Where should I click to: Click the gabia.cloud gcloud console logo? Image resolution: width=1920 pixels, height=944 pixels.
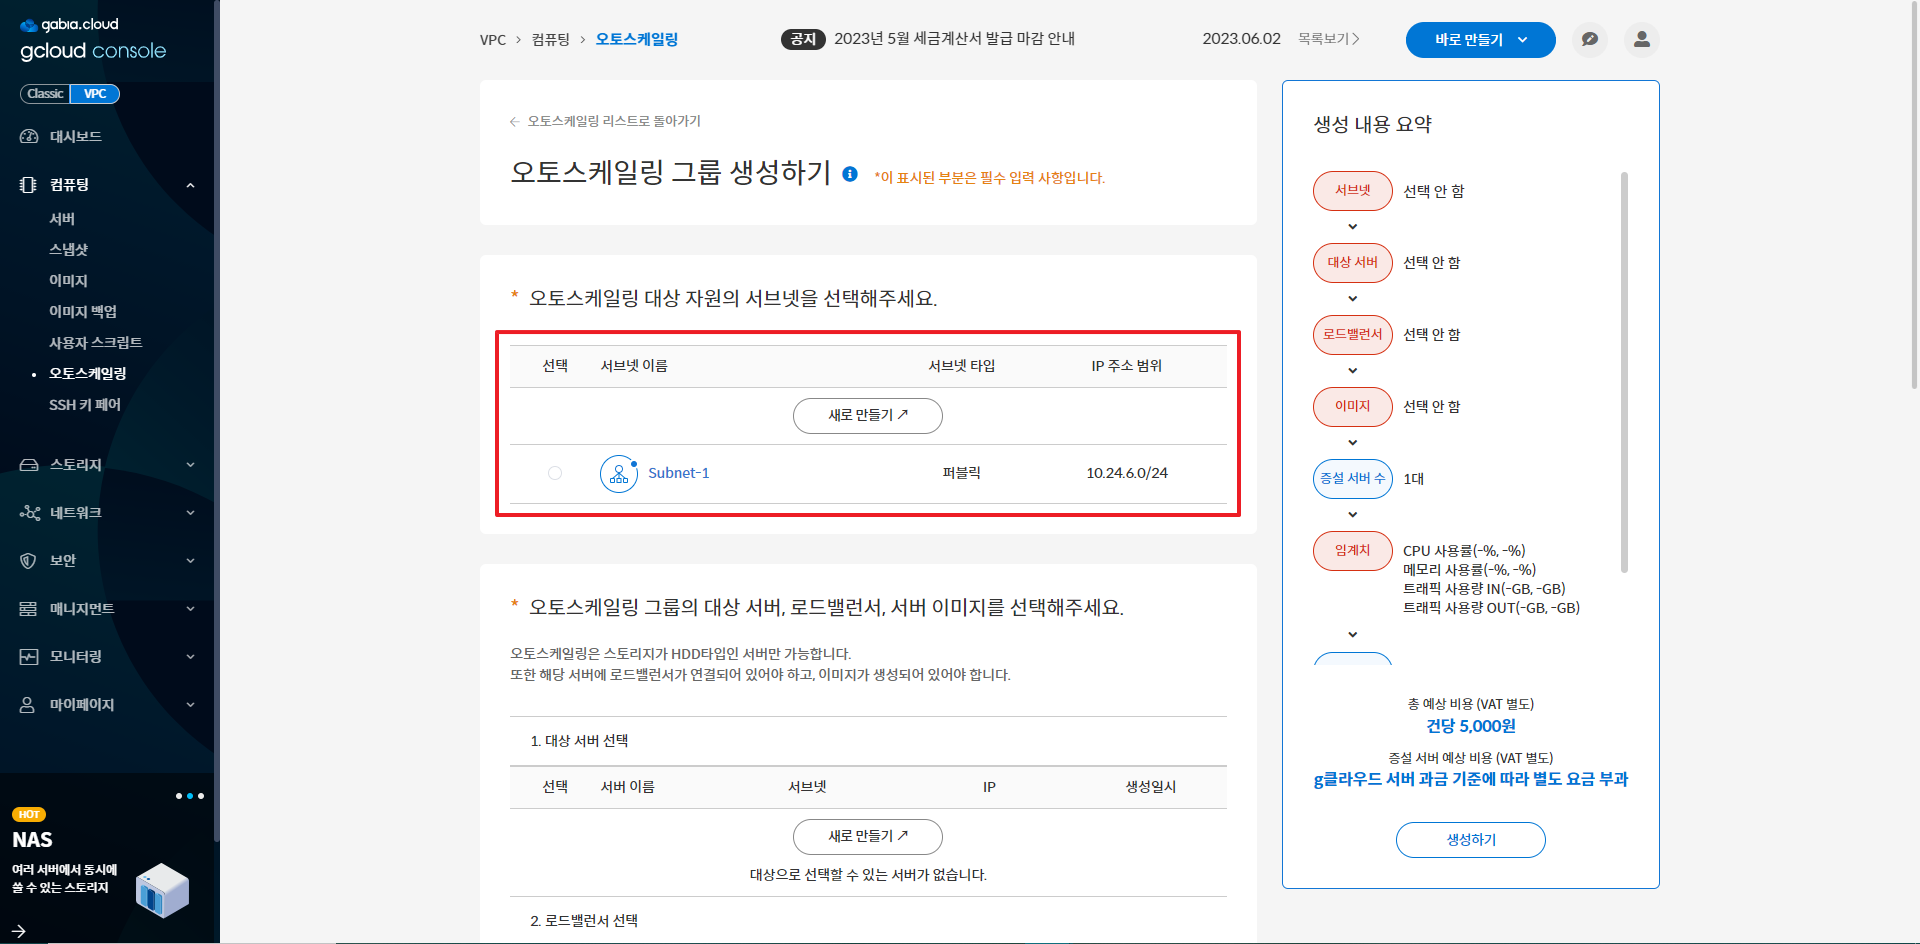coord(92,39)
